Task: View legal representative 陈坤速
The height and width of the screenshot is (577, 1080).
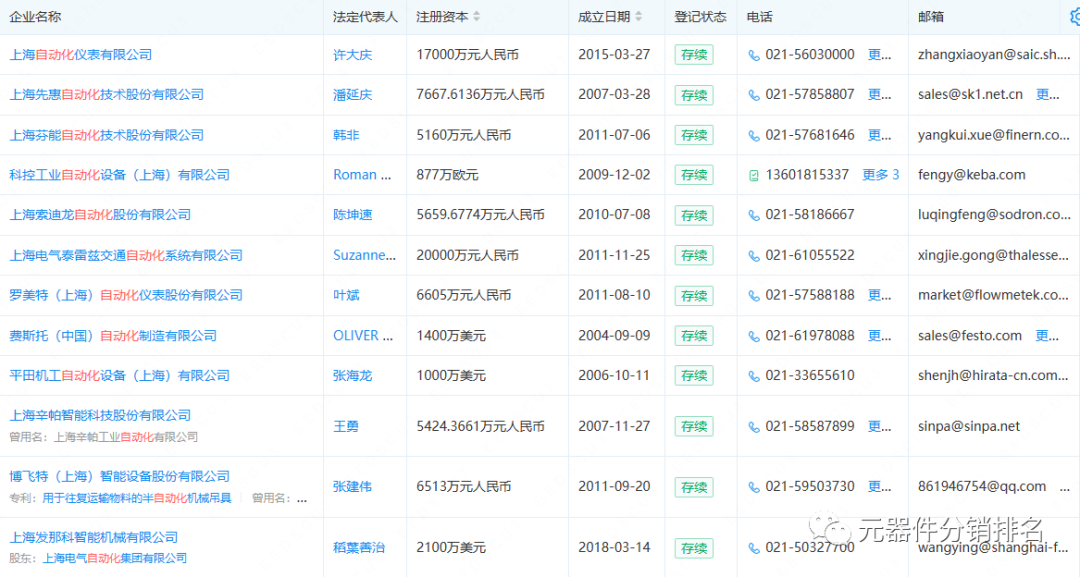Action: (353, 215)
